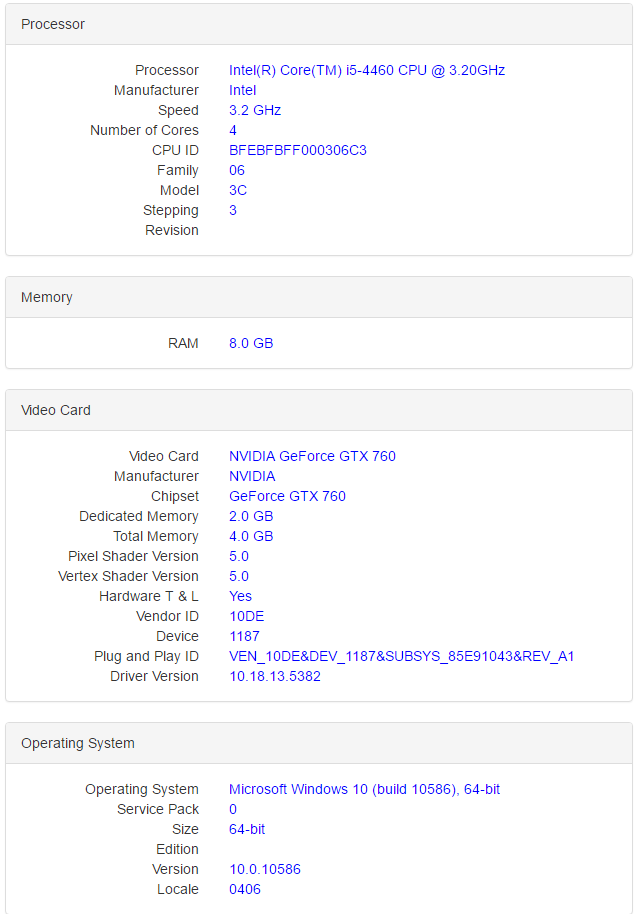644x914 pixels.
Task: Click the Intel manufacturer value
Action: (242, 90)
